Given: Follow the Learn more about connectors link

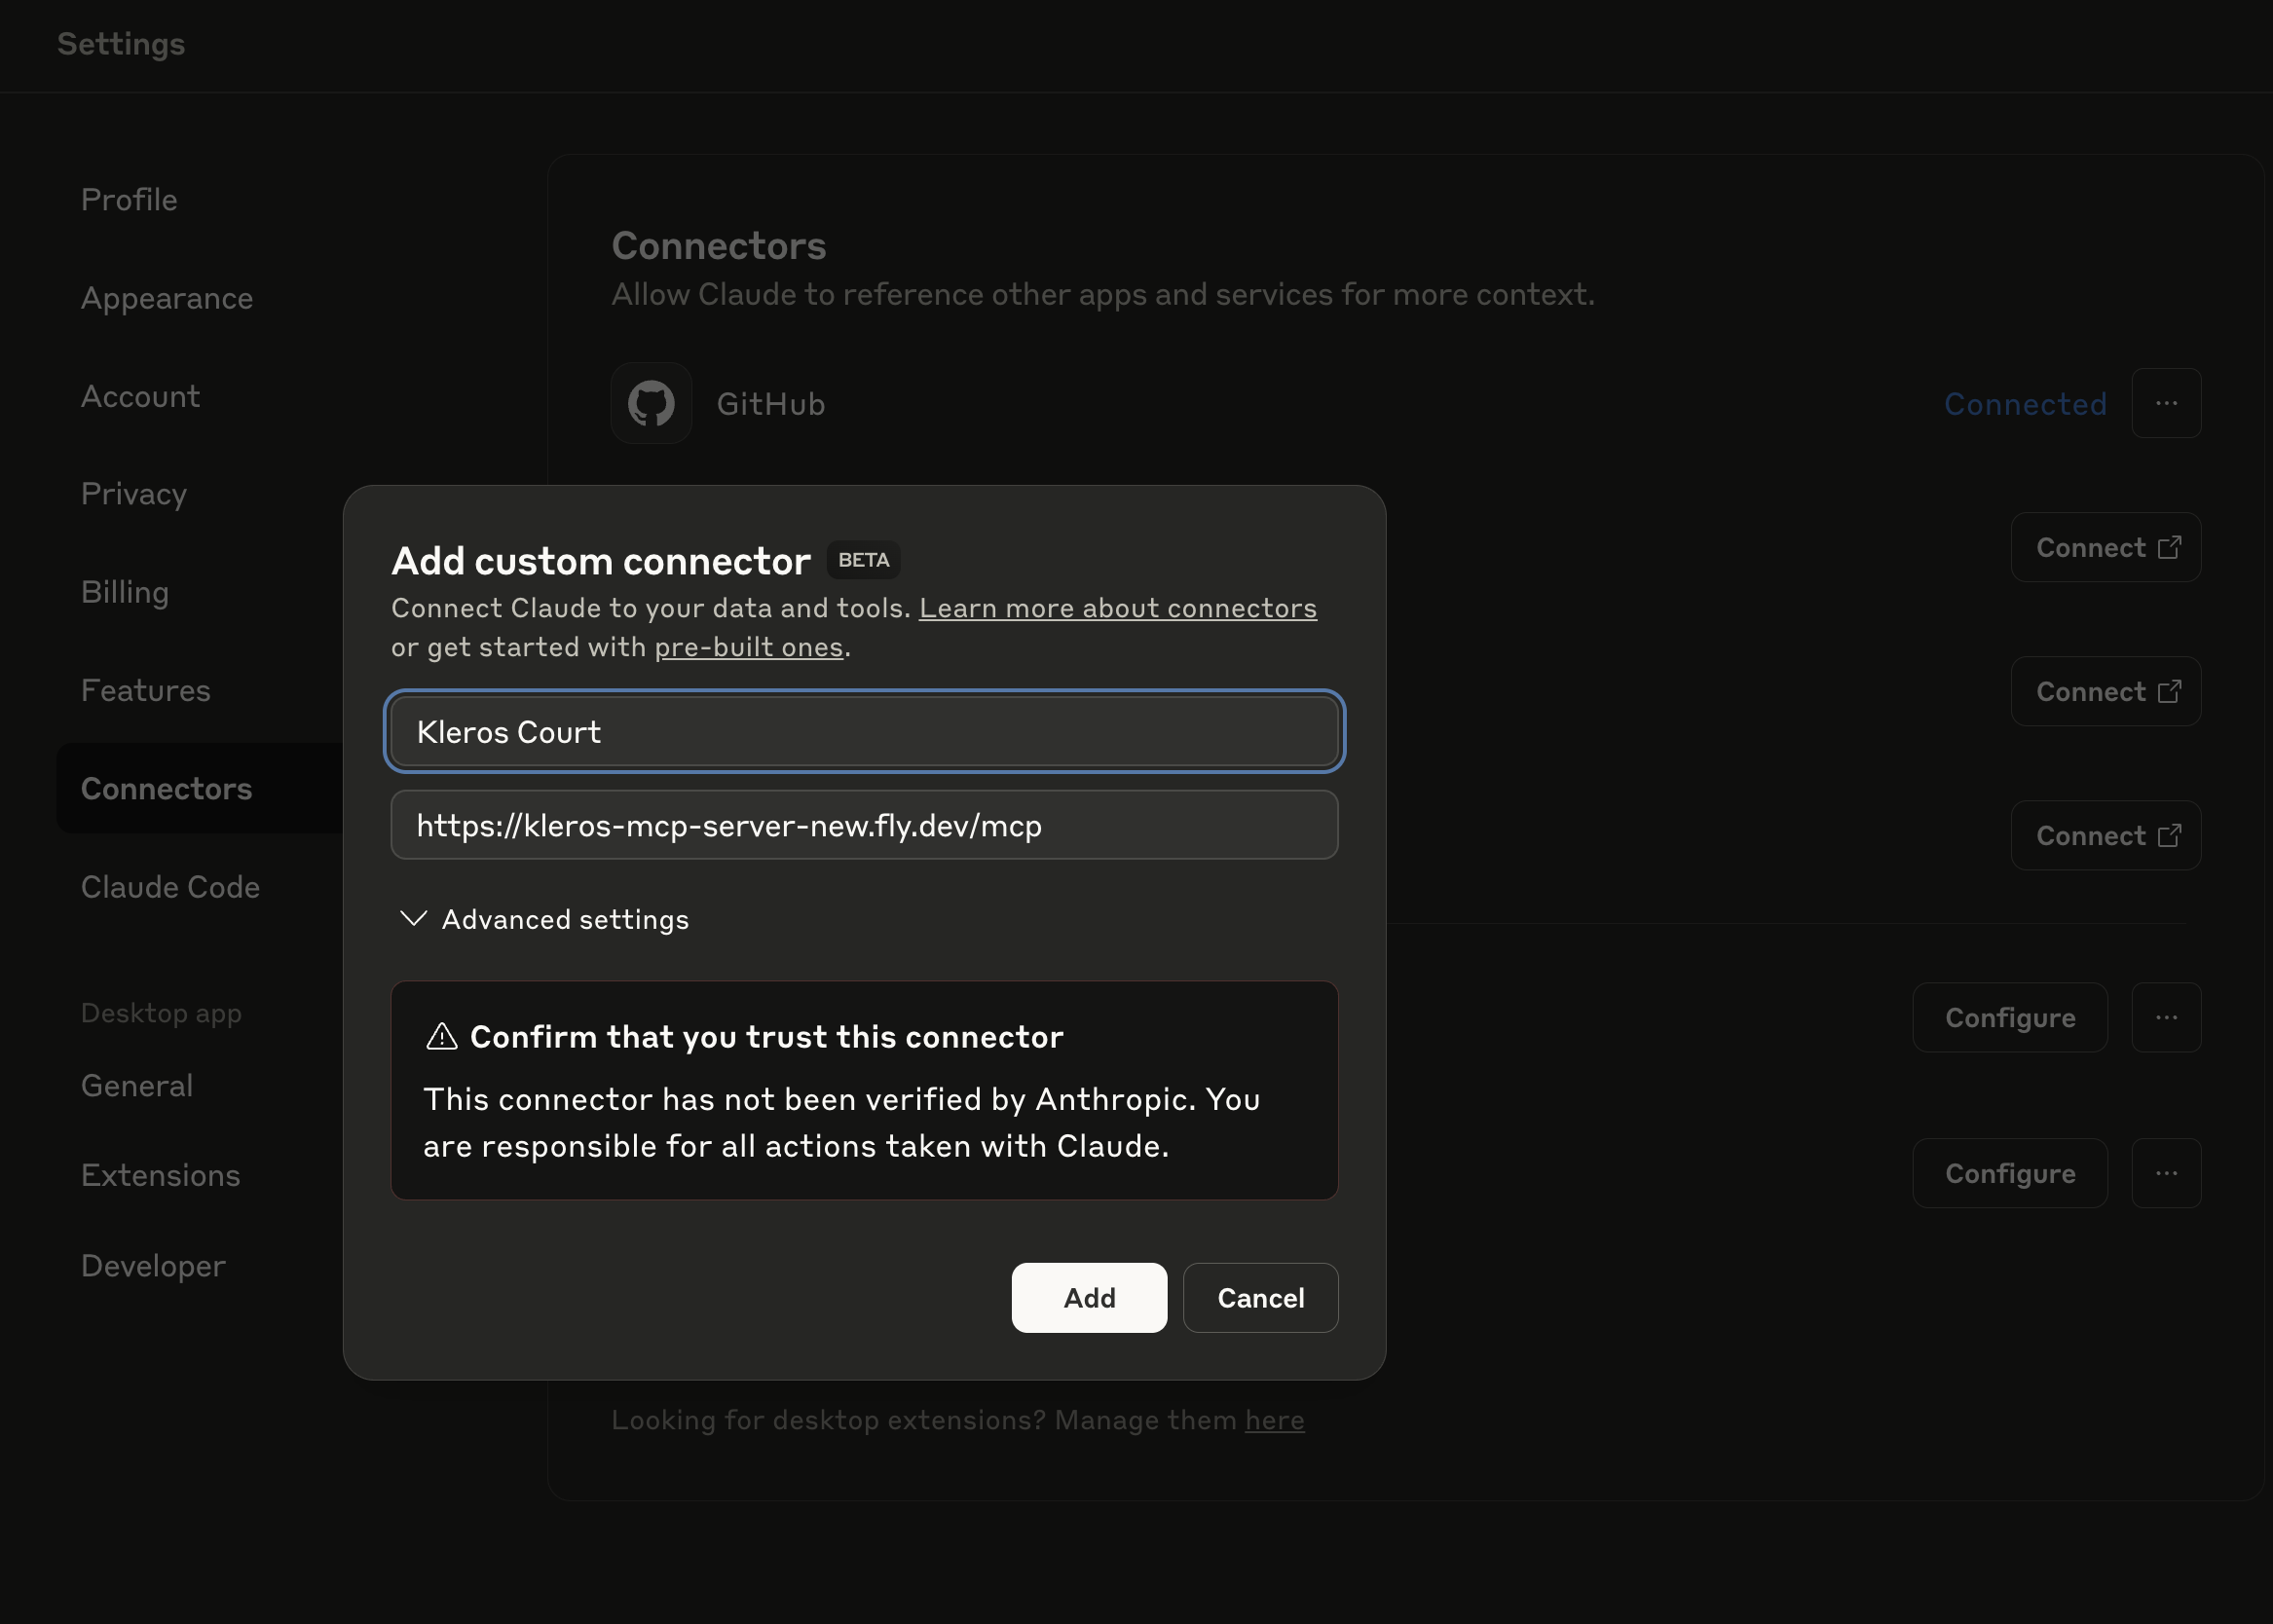Looking at the screenshot, I should [1117, 608].
